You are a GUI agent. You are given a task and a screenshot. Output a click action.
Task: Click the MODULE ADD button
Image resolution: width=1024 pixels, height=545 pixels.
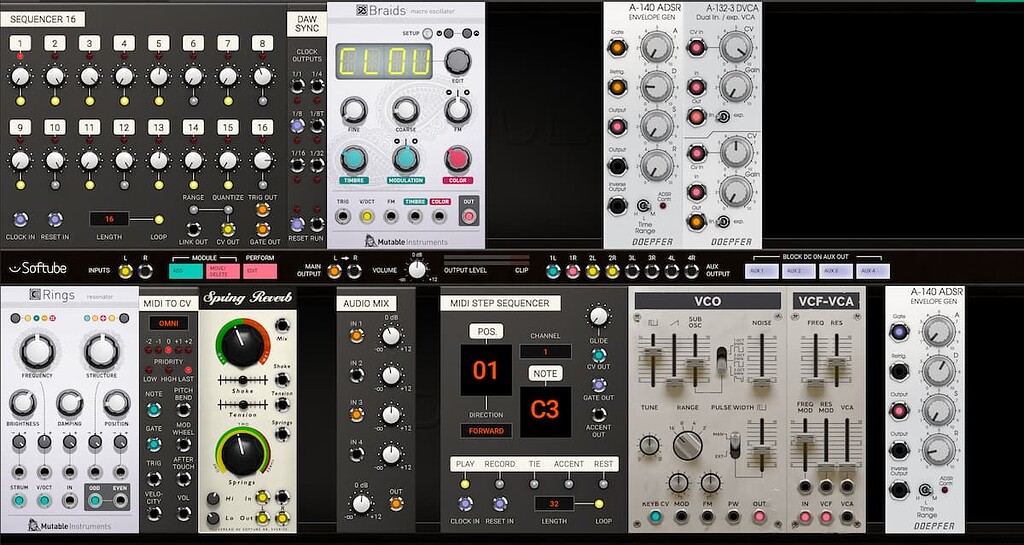coord(185,271)
